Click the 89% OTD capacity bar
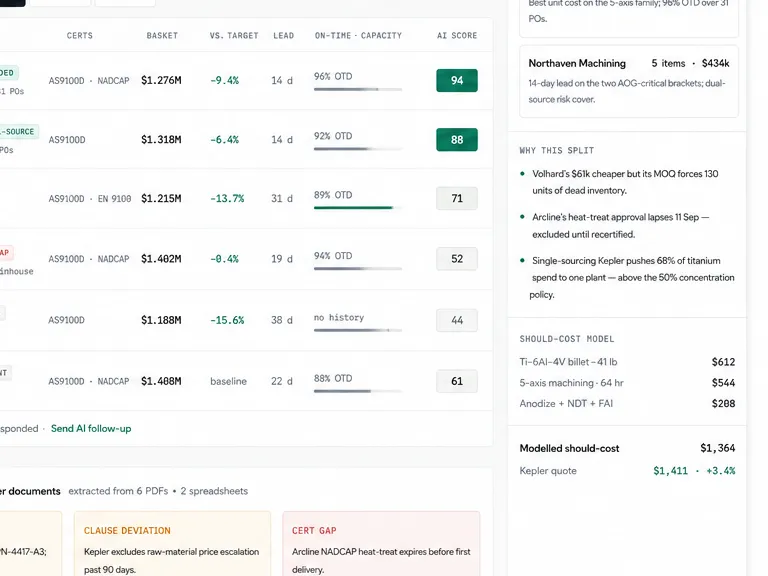This screenshot has width=768, height=576. pos(358,208)
